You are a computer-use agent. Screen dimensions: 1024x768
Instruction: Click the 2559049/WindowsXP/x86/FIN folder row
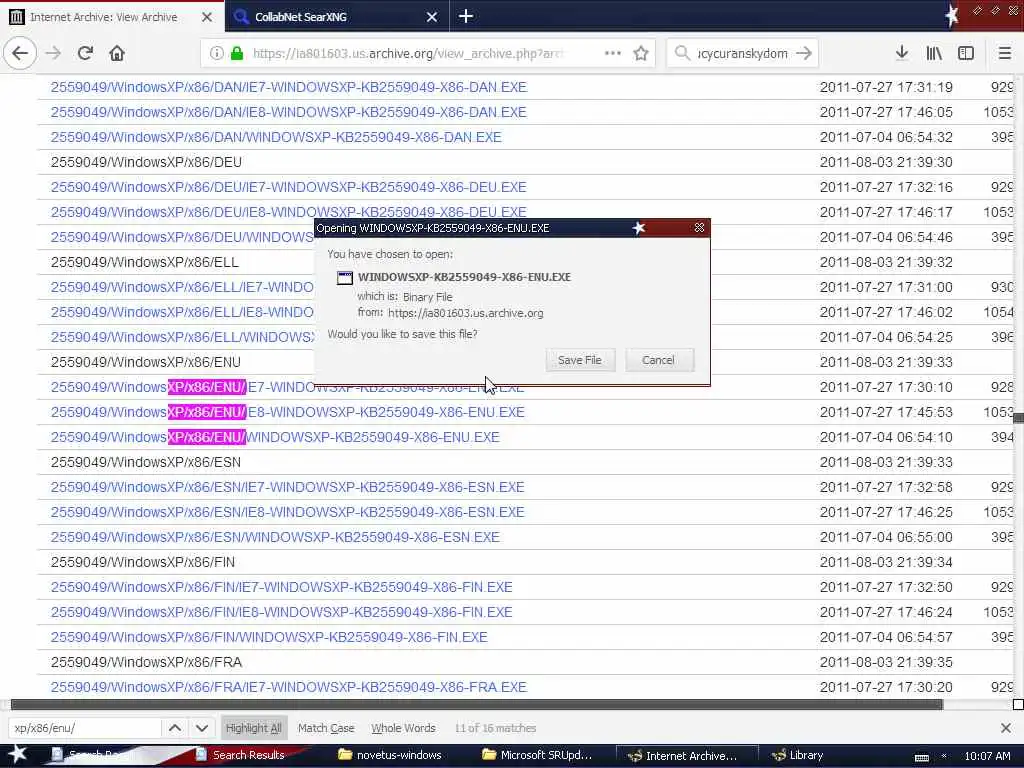(525, 562)
